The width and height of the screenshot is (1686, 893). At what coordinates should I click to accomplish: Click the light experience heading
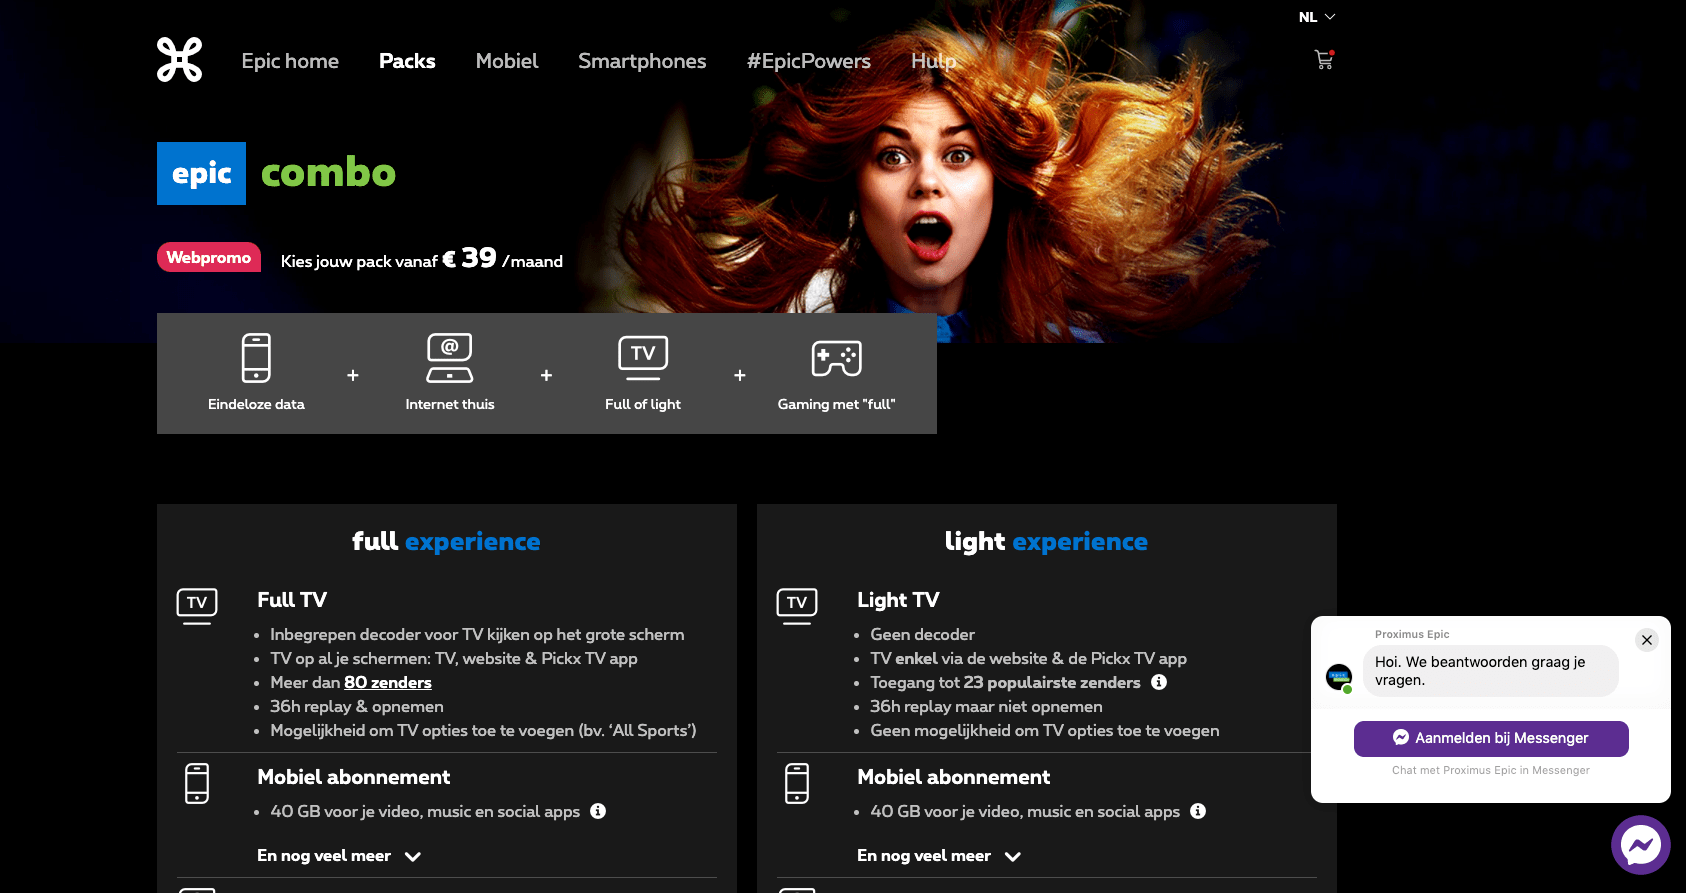(1046, 541)
